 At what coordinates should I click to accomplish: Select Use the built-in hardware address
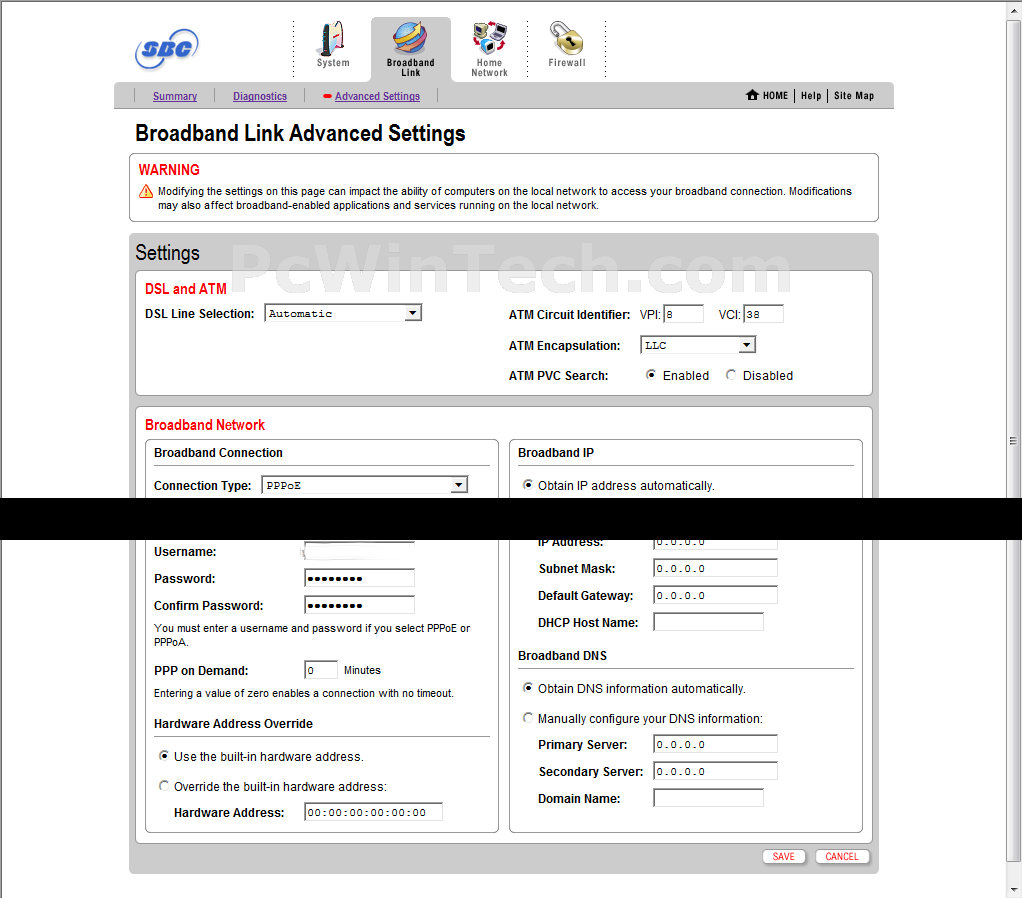click(x=164, y=756)
